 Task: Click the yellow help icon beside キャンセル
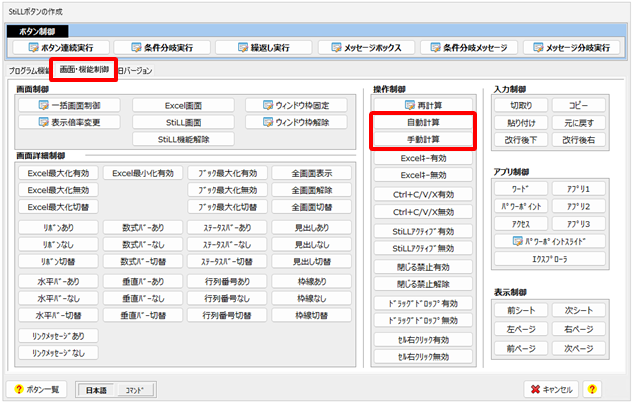[592, 388]
